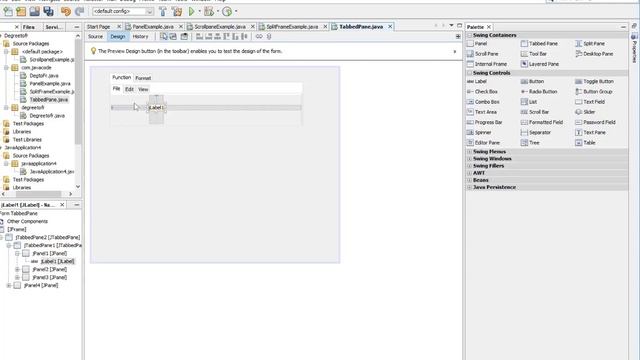This screenshot has height=360, width=640.
Task: Select the Format tab in form
Action: point(143,78)
